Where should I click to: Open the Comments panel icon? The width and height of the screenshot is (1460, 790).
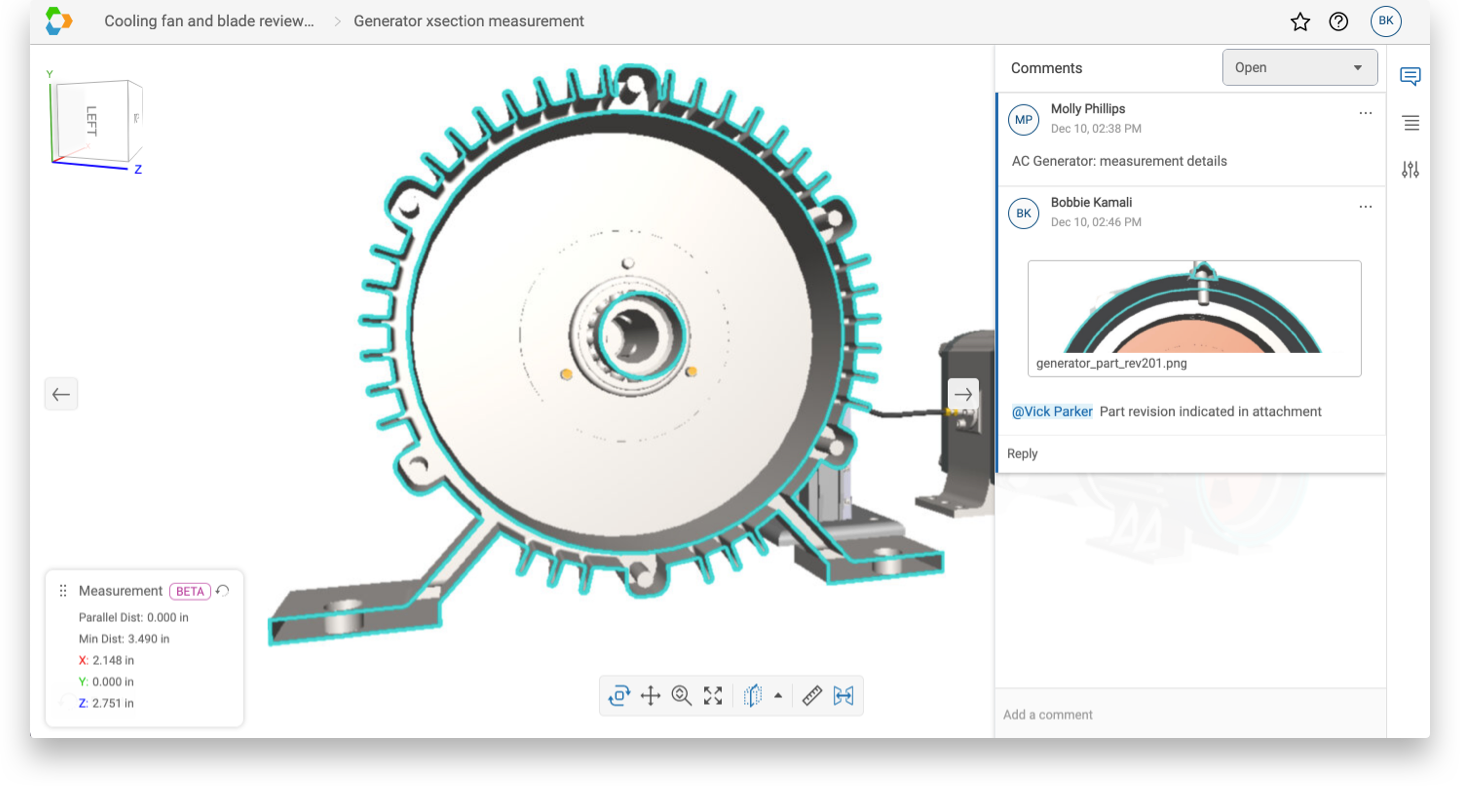1410,76
